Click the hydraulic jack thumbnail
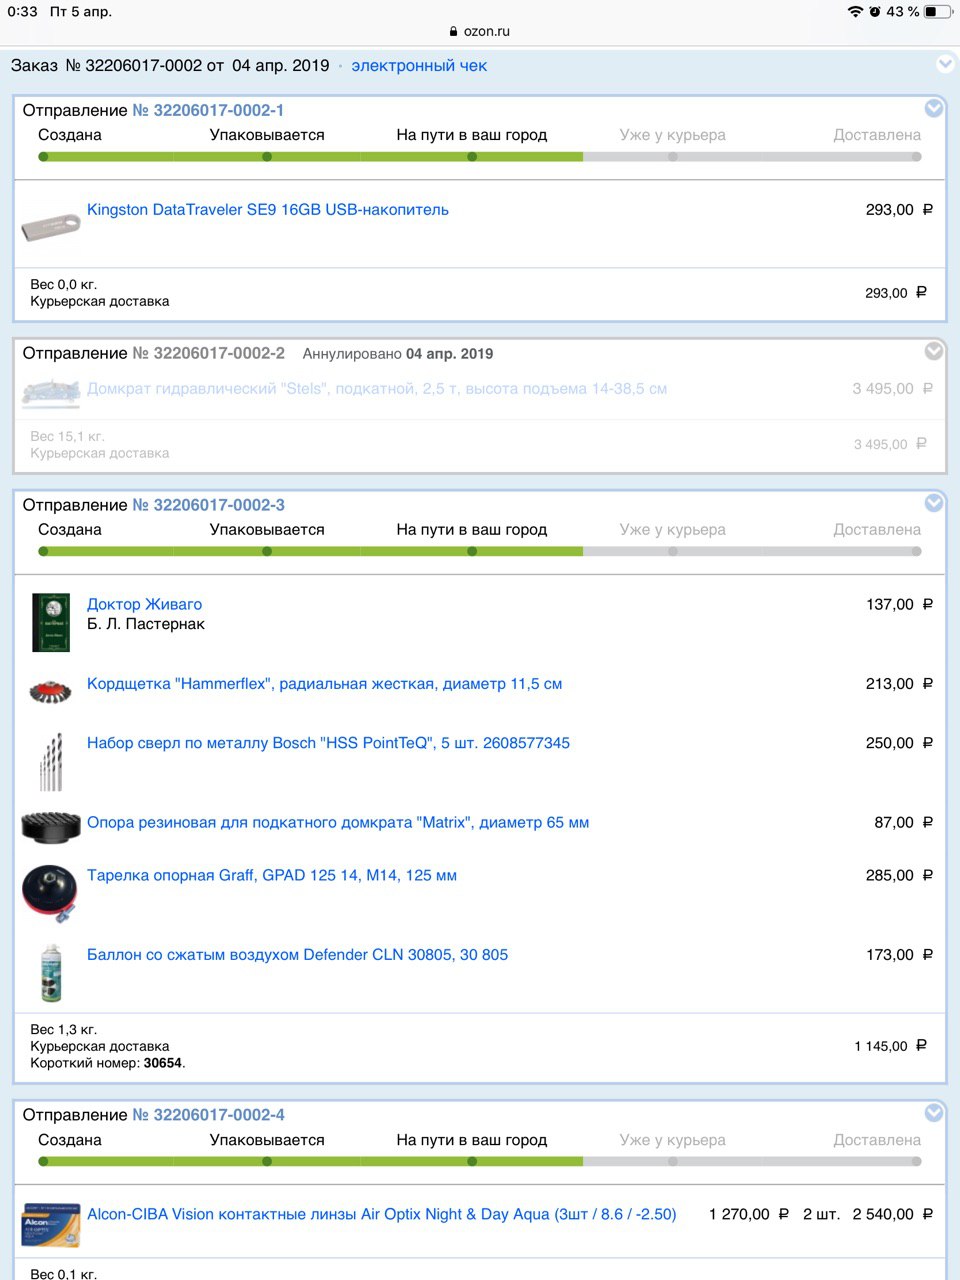Image resolution: width=960 pixels, height=1280 pixels. pos(50,392)
